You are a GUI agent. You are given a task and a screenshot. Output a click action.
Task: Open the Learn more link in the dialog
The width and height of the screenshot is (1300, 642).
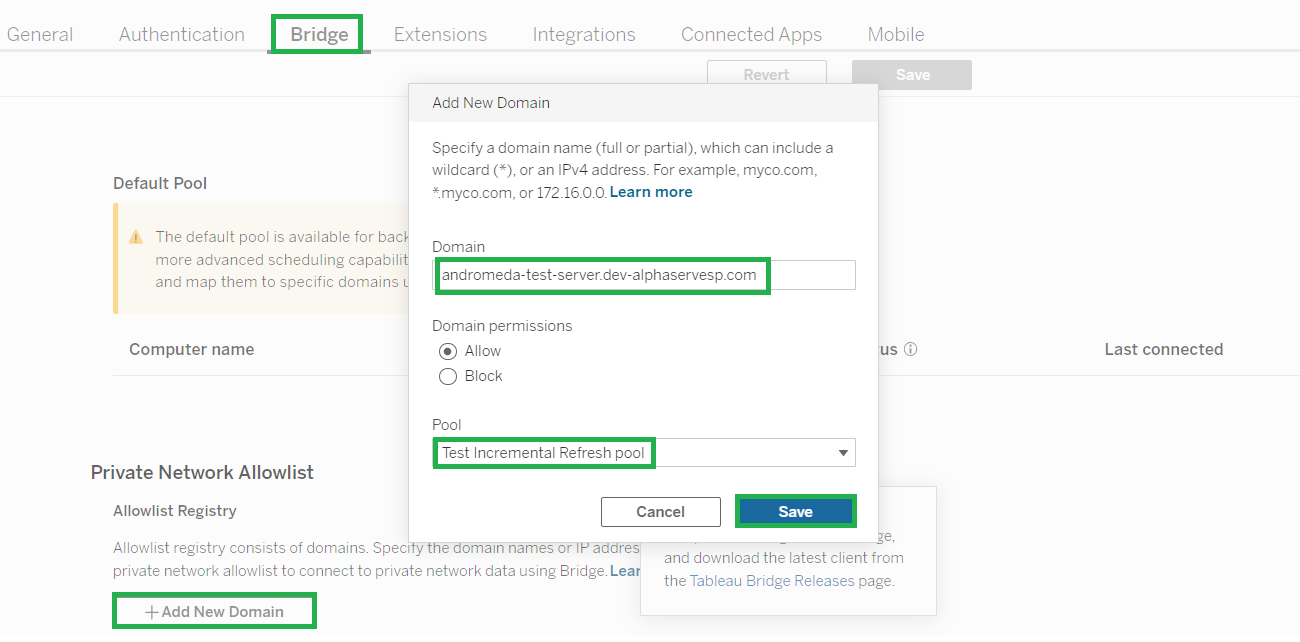pyautogui.click(x=651, y=191)
